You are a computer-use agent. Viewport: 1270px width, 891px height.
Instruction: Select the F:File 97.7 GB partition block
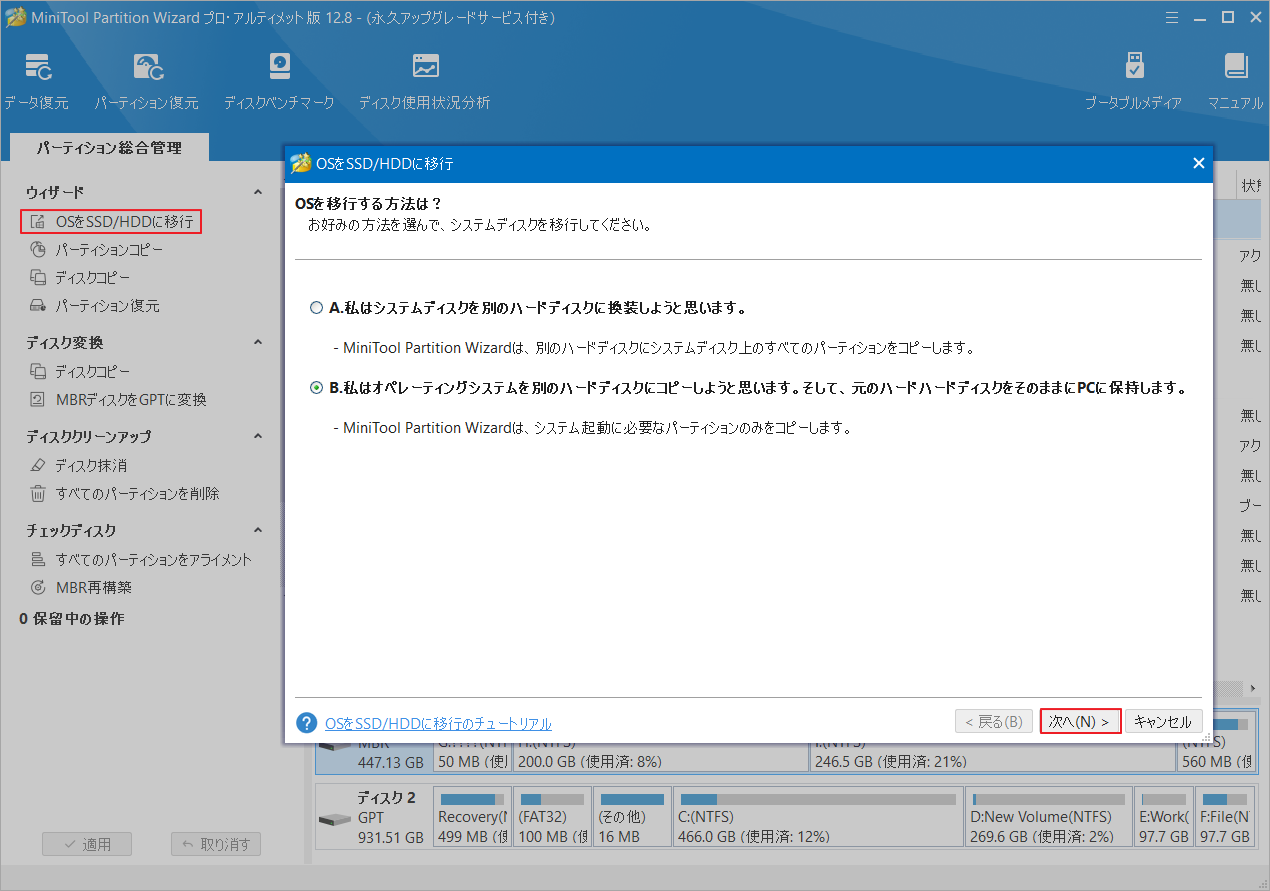click(1226, 818)
